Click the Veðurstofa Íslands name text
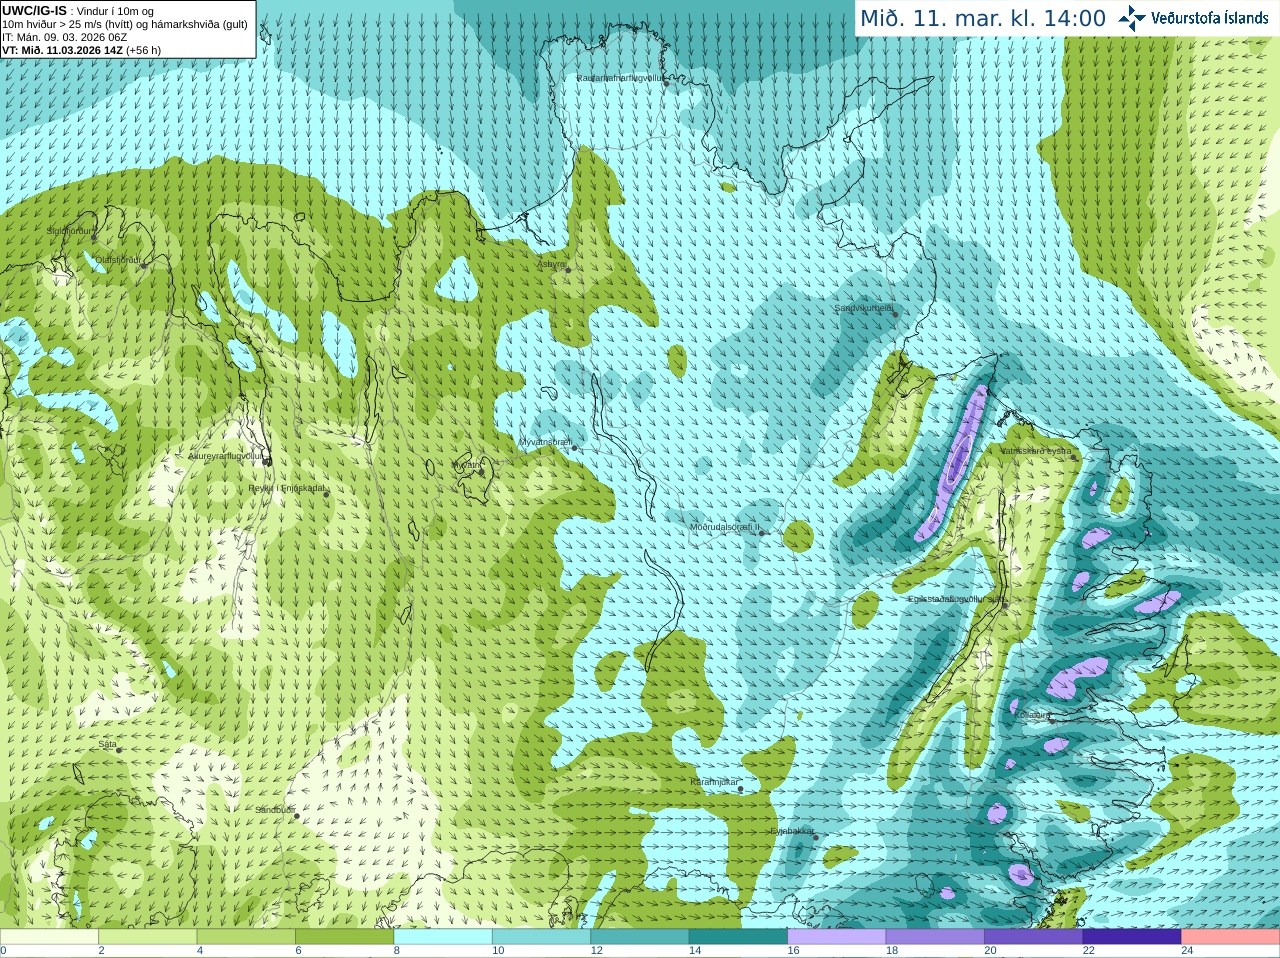 (x=1210, y=18)
